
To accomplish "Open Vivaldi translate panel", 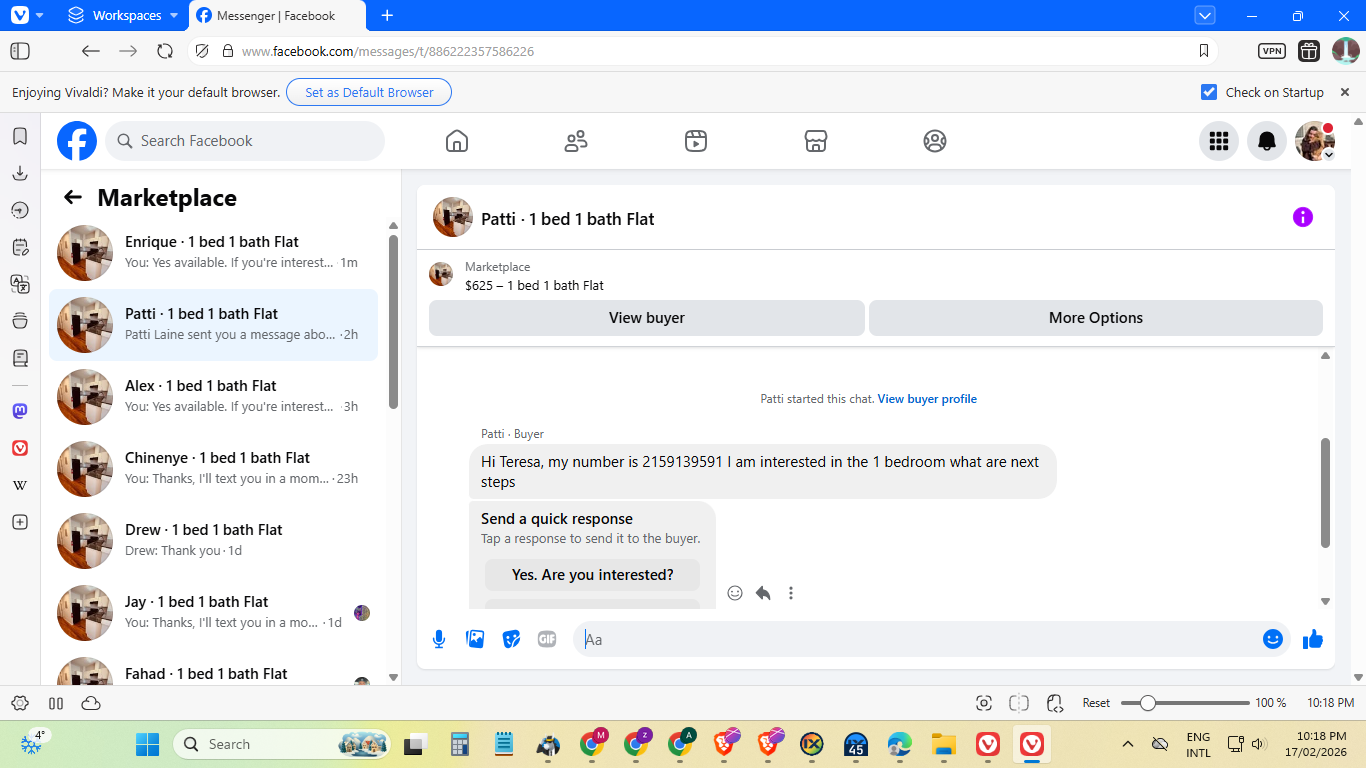I will click(x=20, y=284).
